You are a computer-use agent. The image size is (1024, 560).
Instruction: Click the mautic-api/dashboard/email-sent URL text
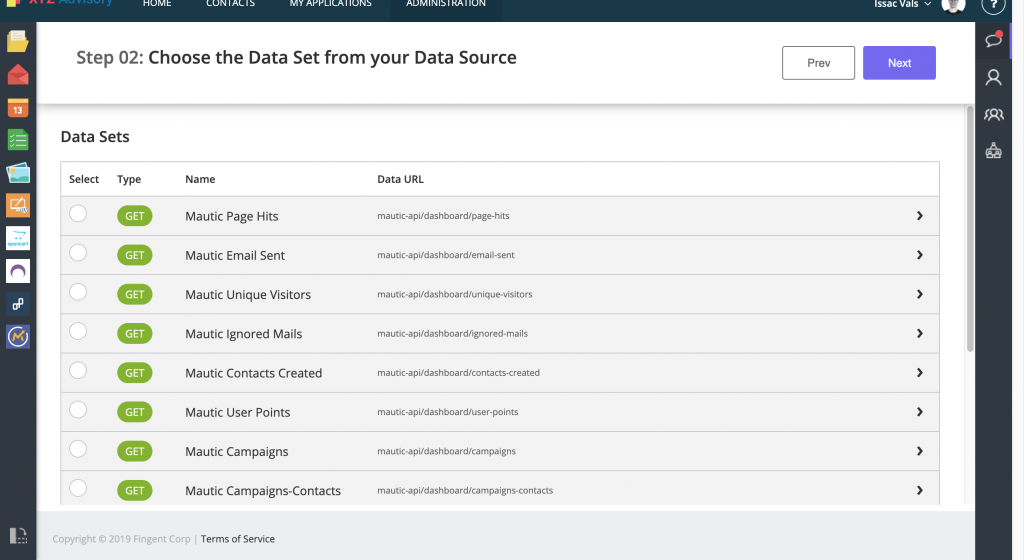[x=446, y=255]
